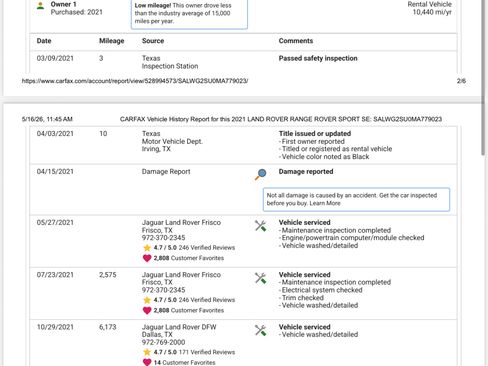The width and height of the screenshot is (488, 366).
Task: Click the '10,440 mi/yr' value
Action: tap(432, 12)
